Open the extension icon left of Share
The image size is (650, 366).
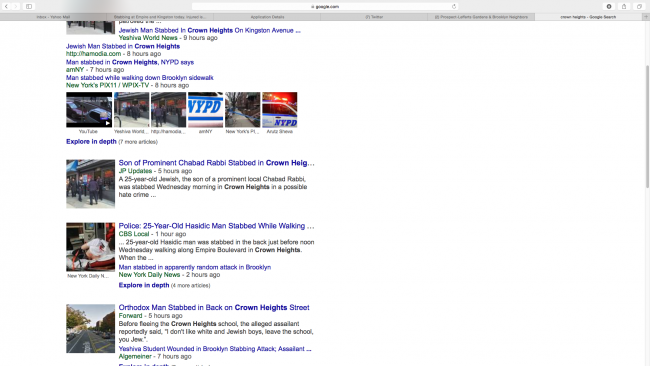[609, 6]
